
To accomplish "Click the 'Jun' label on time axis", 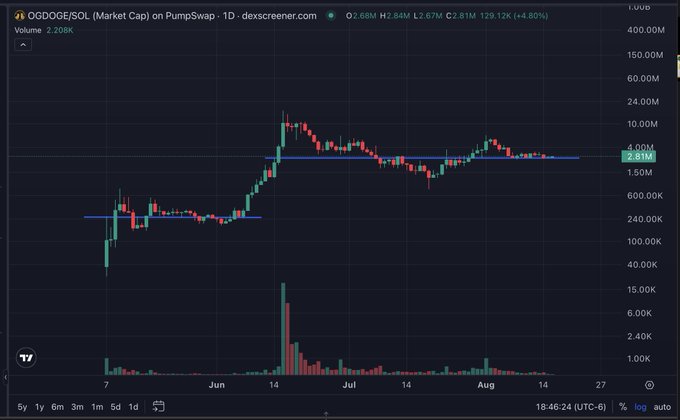I will pos(216,385).
